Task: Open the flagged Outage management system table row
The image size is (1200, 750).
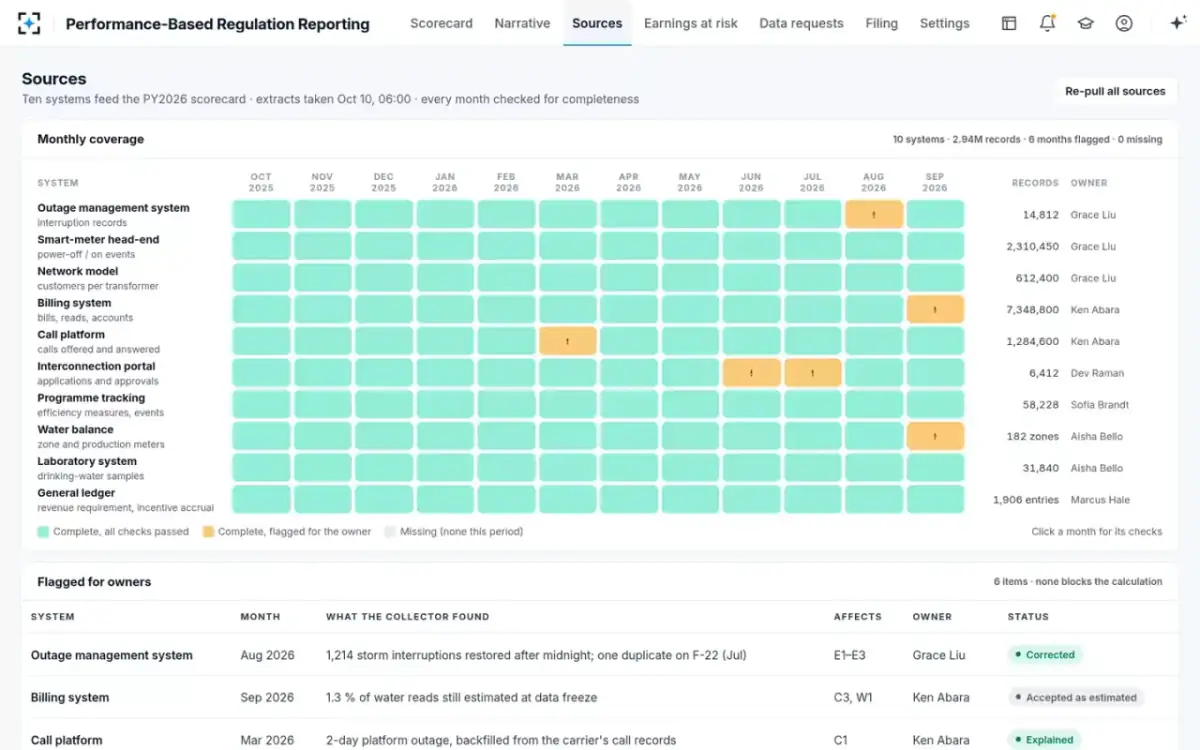Action: pos(599,655)
